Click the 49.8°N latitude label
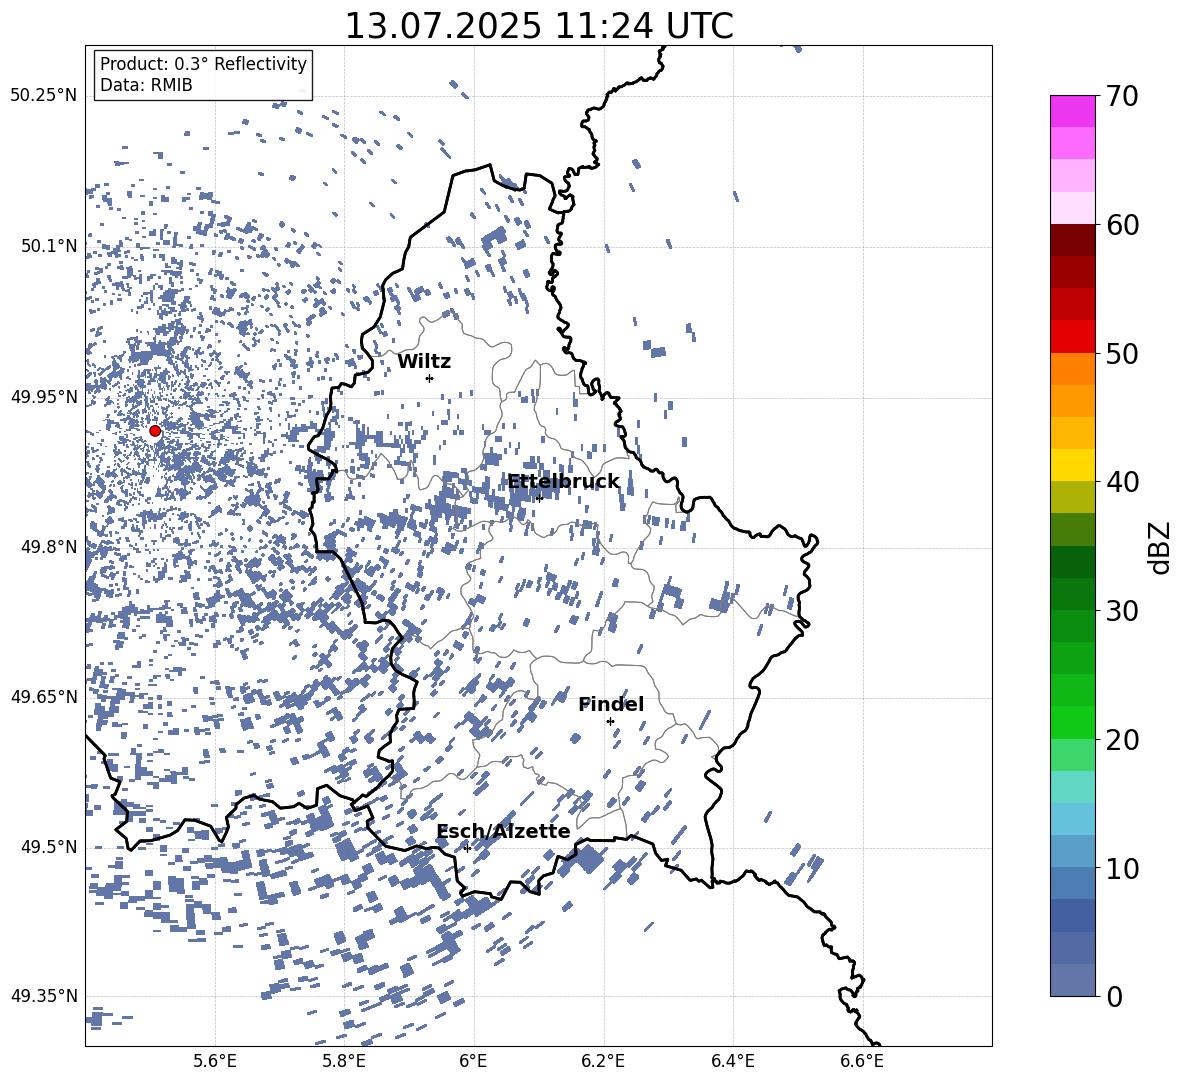Image resolution: width=1184 pixels, height=1081 pixels. (49, 547)
